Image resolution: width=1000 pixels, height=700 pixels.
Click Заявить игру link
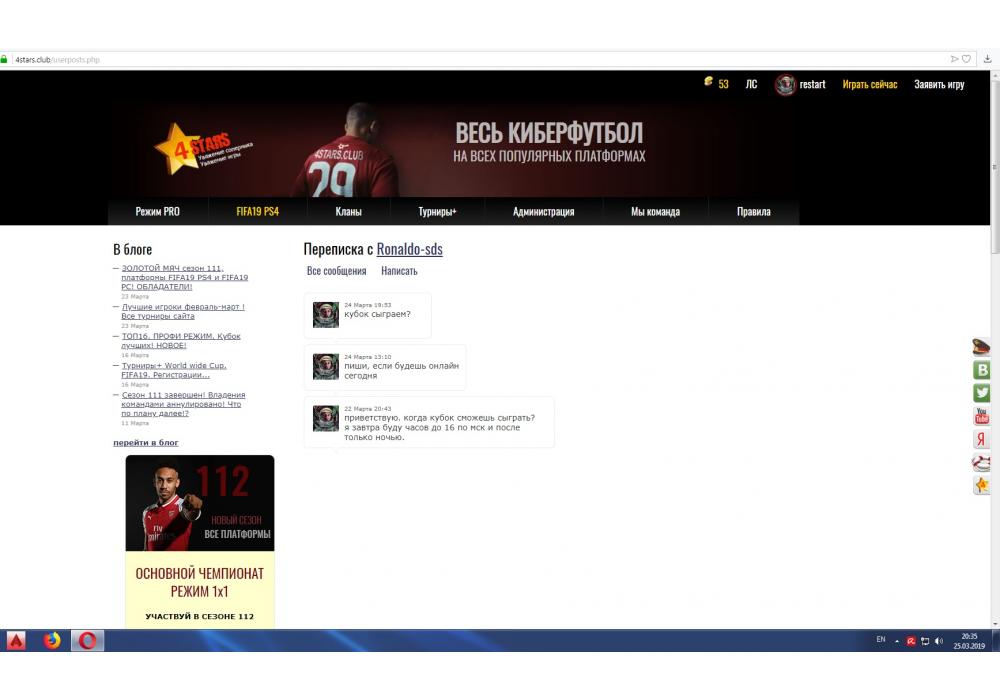pyautogui.click(x=939, y=84)
